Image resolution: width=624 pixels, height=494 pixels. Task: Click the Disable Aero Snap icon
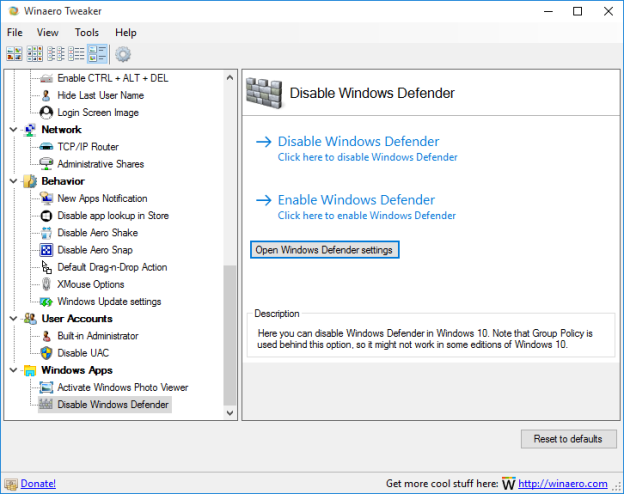[46, 250]
